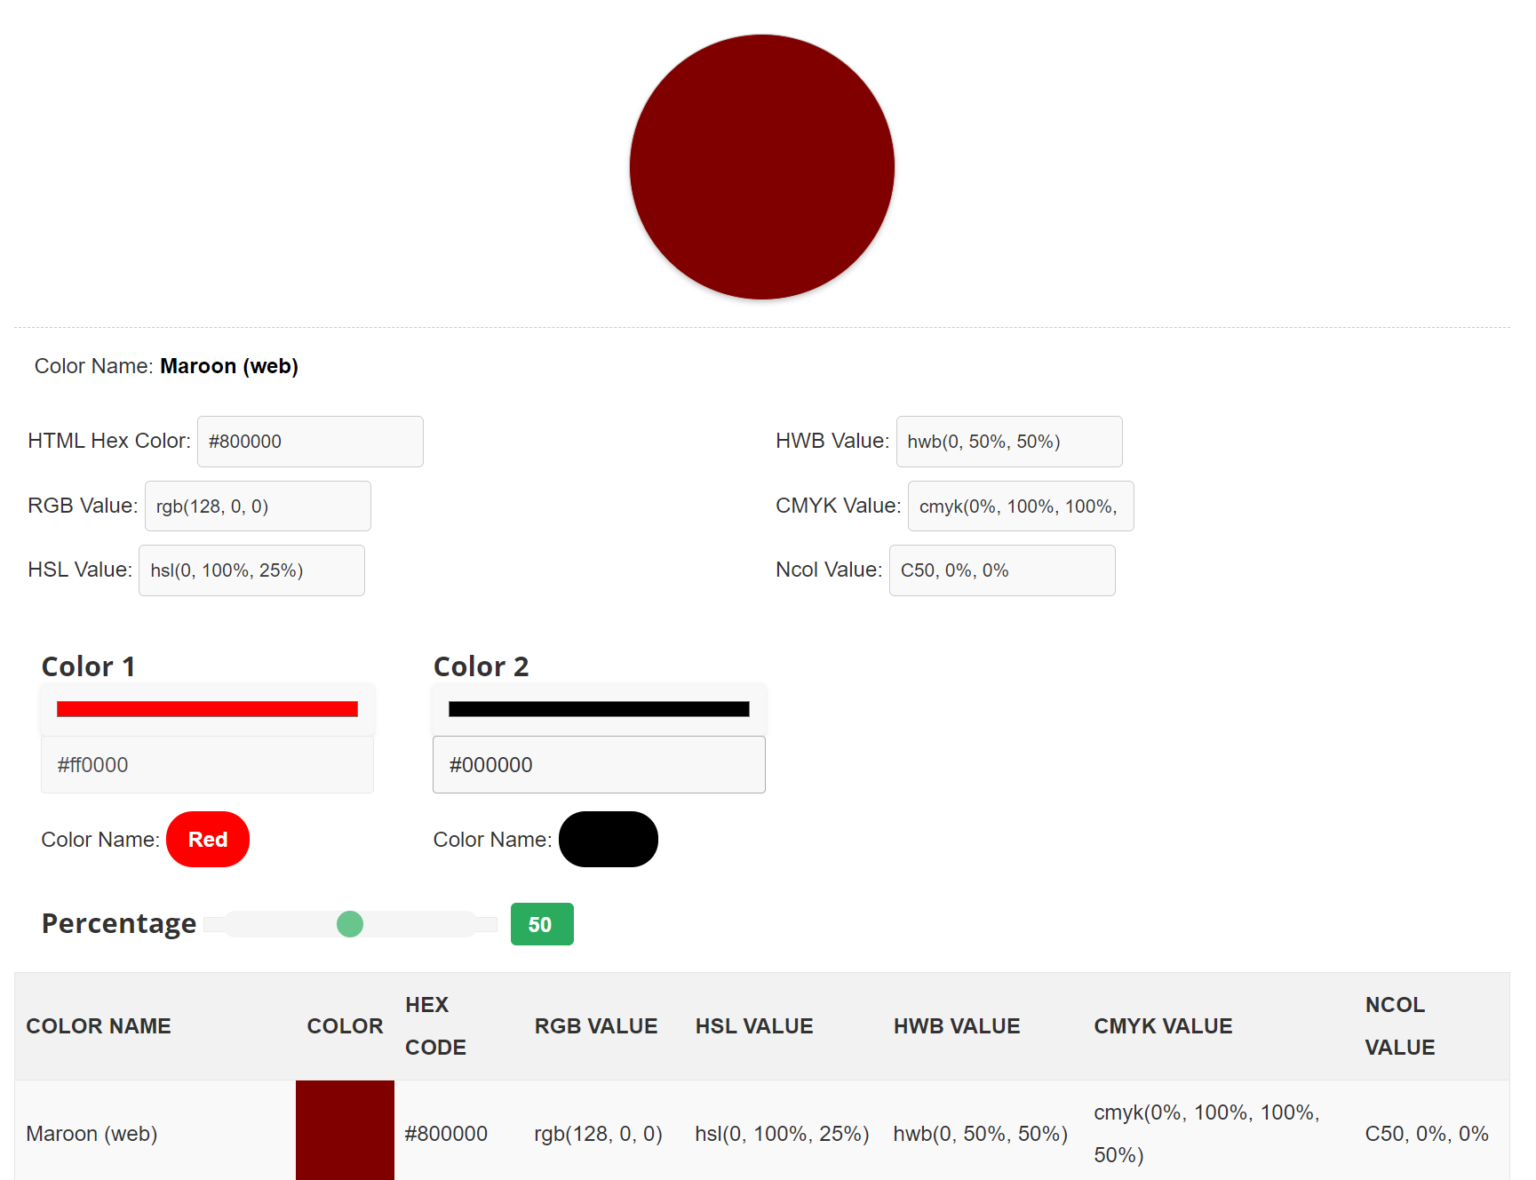The width and height of the screenshot is (1536, 1180).
Task: Select the #000000 hex input under Color 2
Action: (x=599, y=764)
